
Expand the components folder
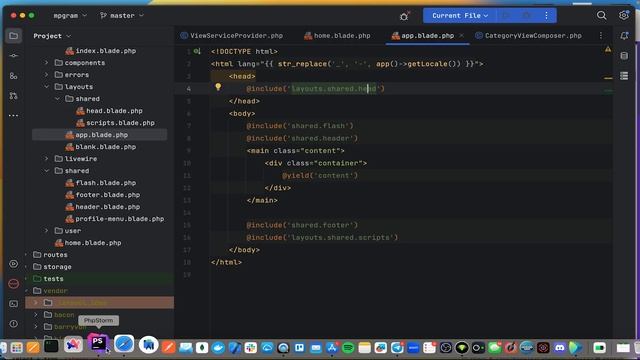tap(47, 63)
